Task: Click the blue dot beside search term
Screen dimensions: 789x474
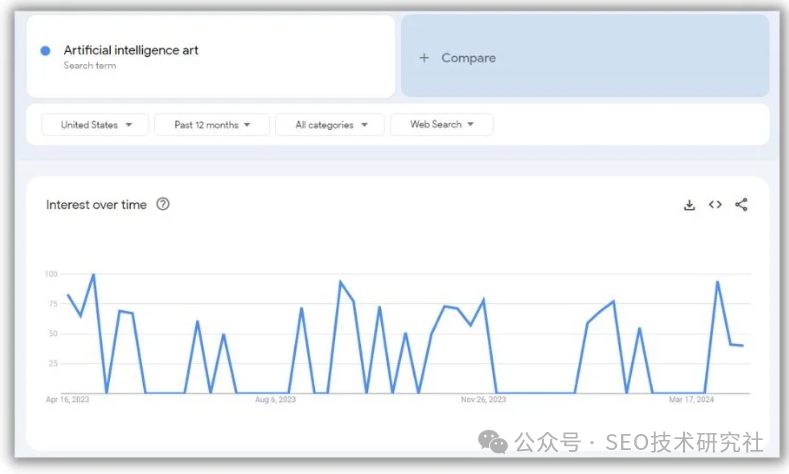Action: [45, 51]
